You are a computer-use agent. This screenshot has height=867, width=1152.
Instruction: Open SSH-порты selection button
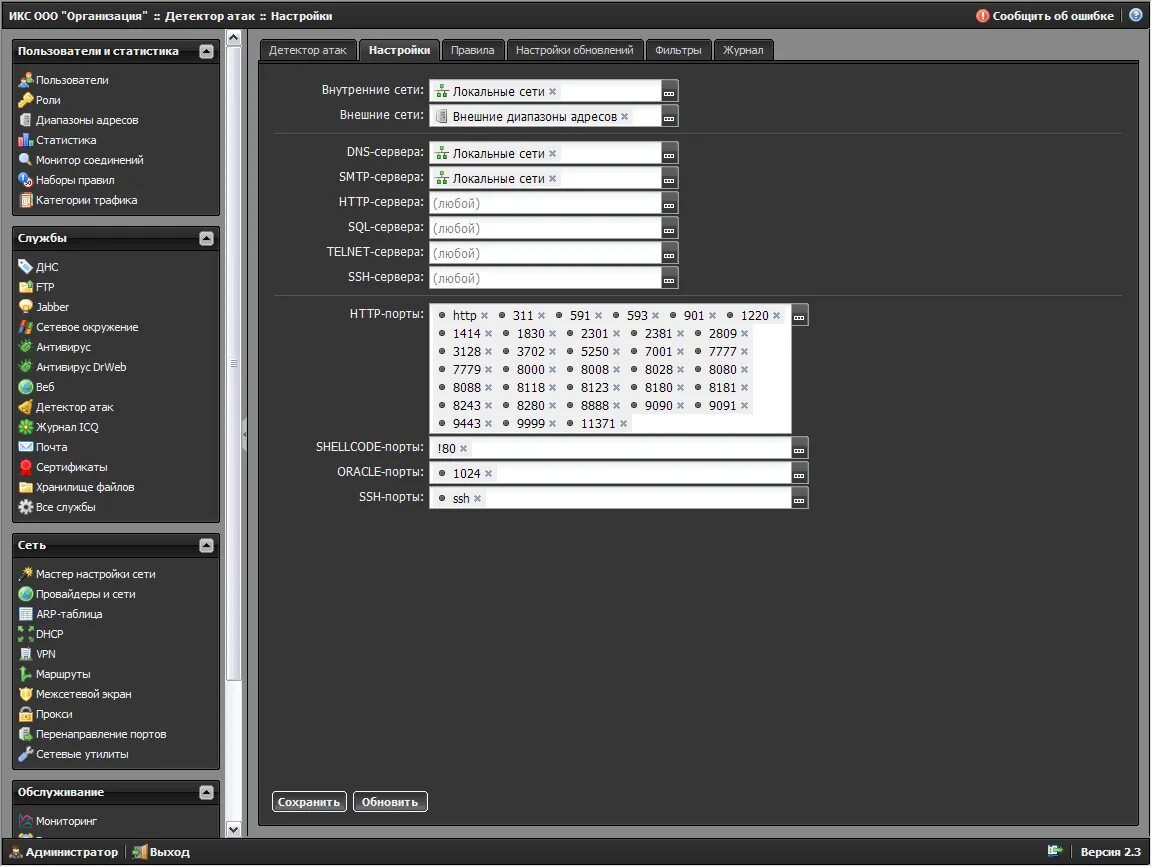799,498
